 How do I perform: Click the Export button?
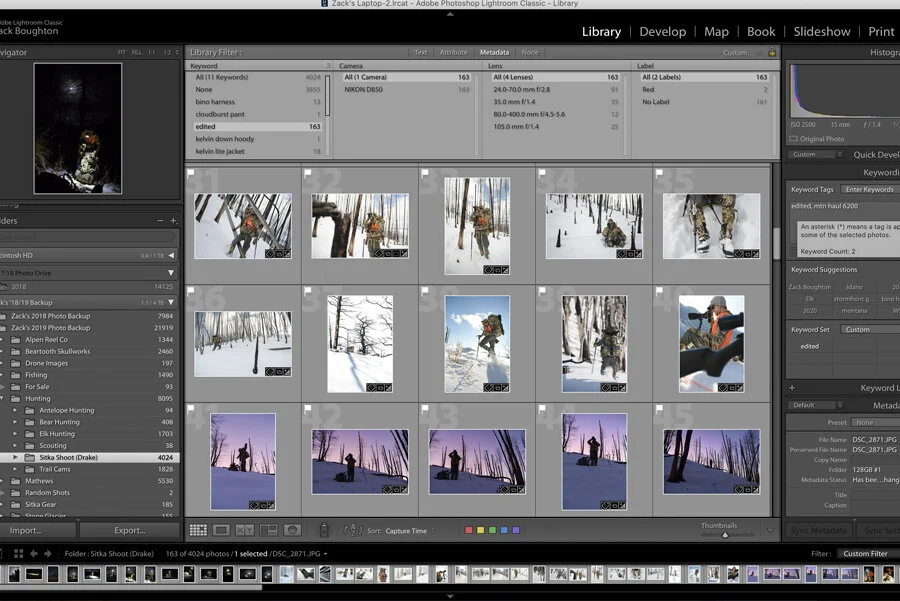pos(130,530)
